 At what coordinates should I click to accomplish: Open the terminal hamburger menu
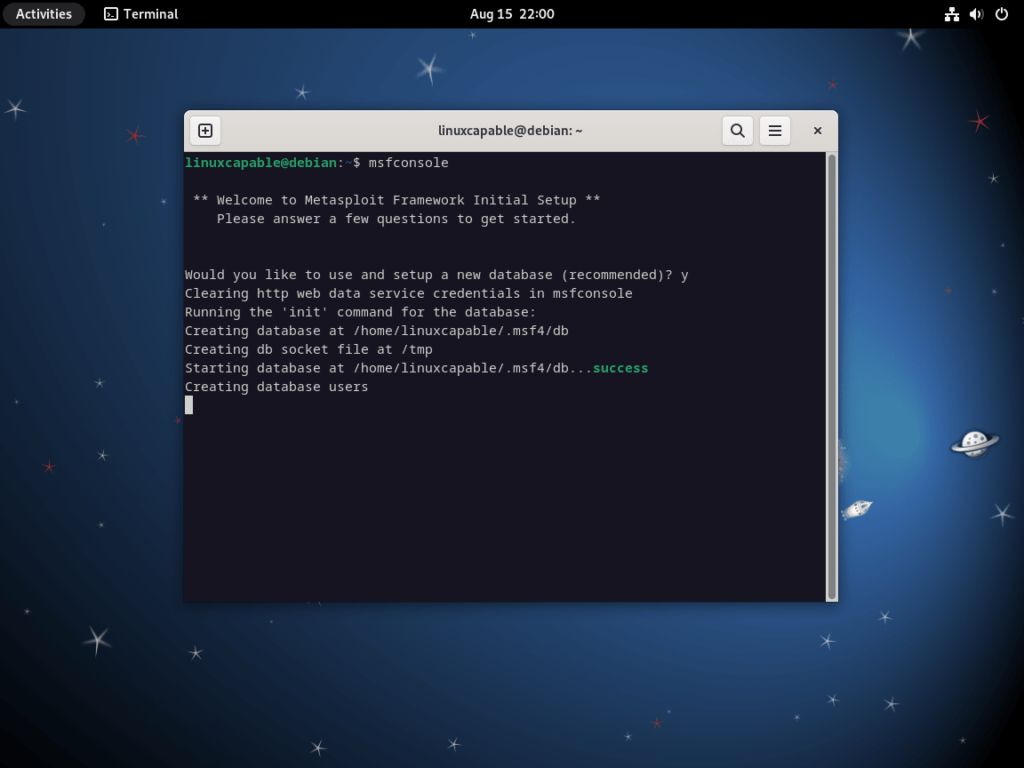pyautogui.click(x=775, y=131)
